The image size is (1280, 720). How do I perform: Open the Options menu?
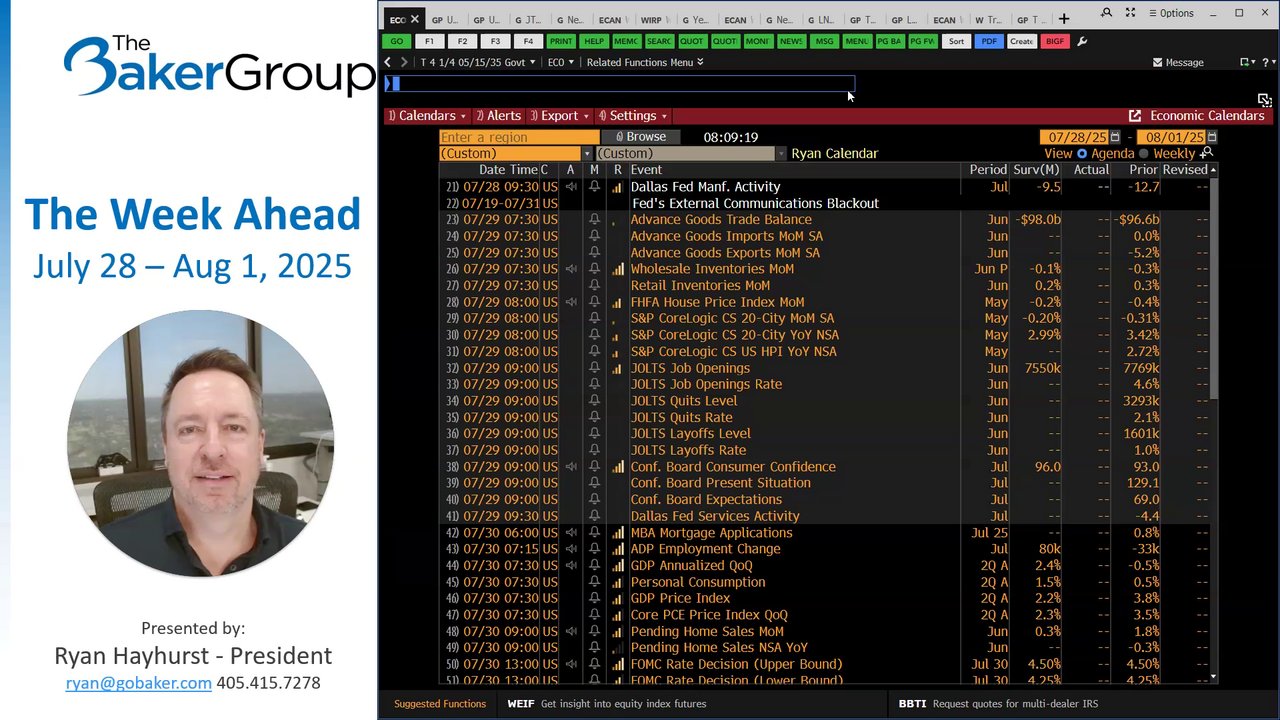tap(1171, 13)
